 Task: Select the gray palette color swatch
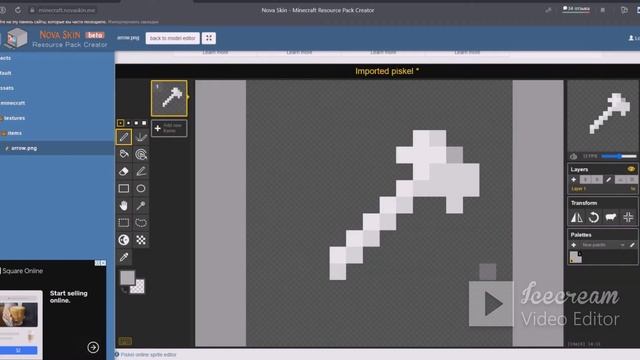[576, 257]
